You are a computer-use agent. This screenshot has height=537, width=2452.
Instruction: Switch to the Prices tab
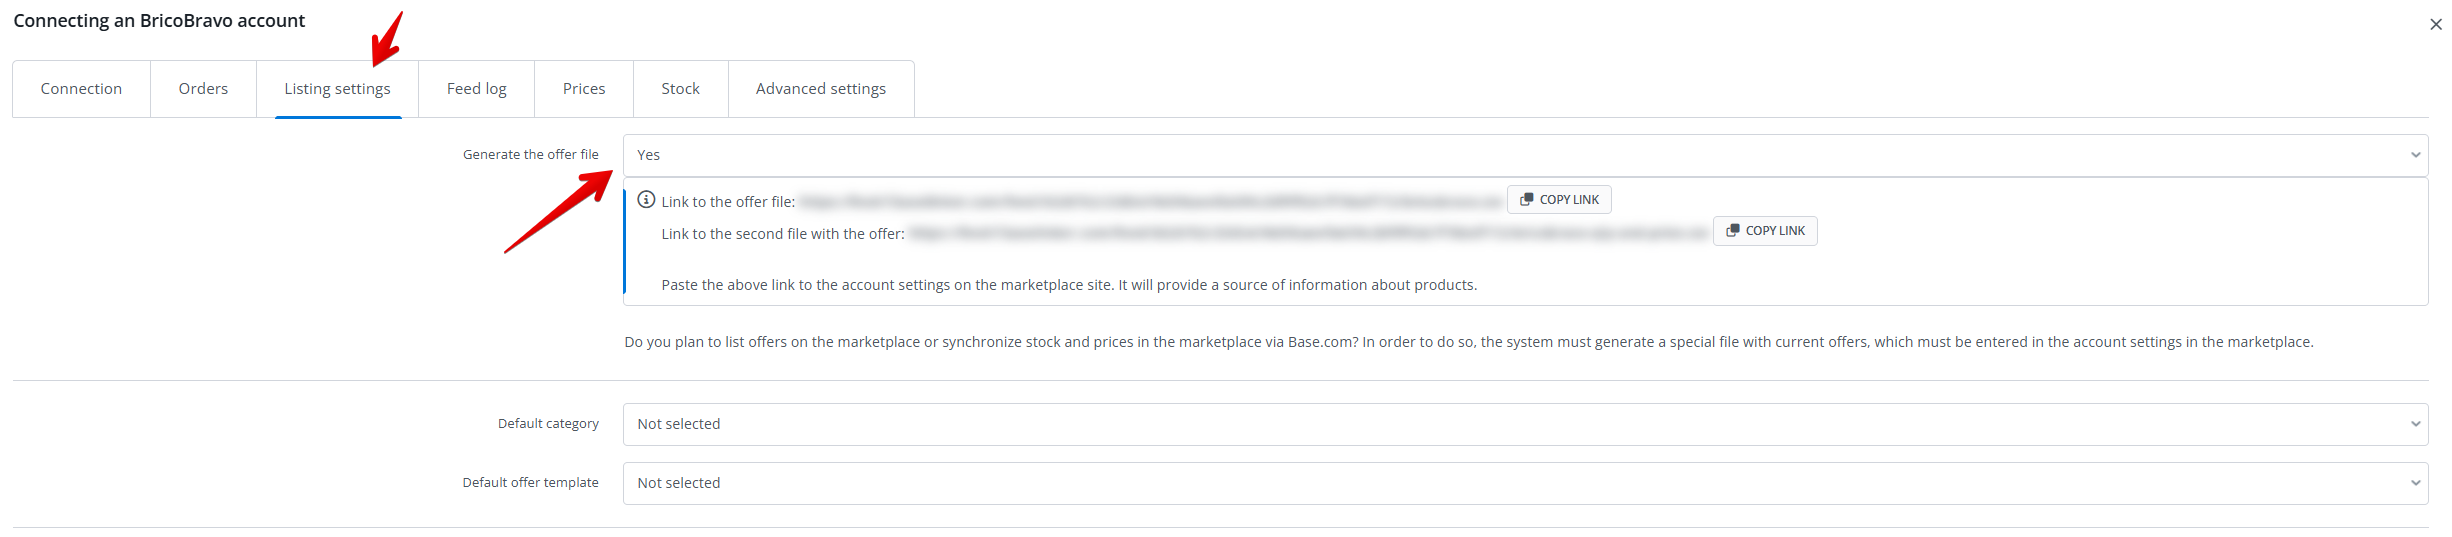click(584, 89)
